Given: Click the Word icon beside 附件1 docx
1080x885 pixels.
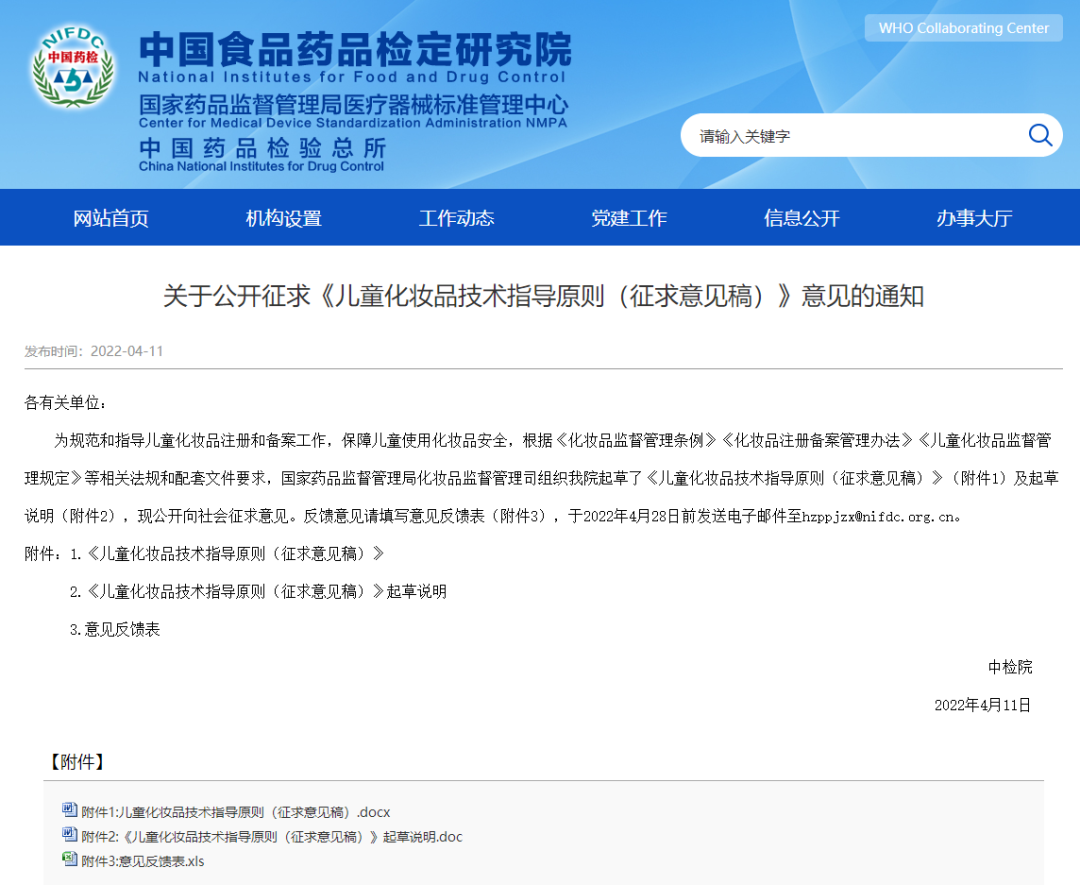Looking at the screenshot, I should [x=69, y=810].
